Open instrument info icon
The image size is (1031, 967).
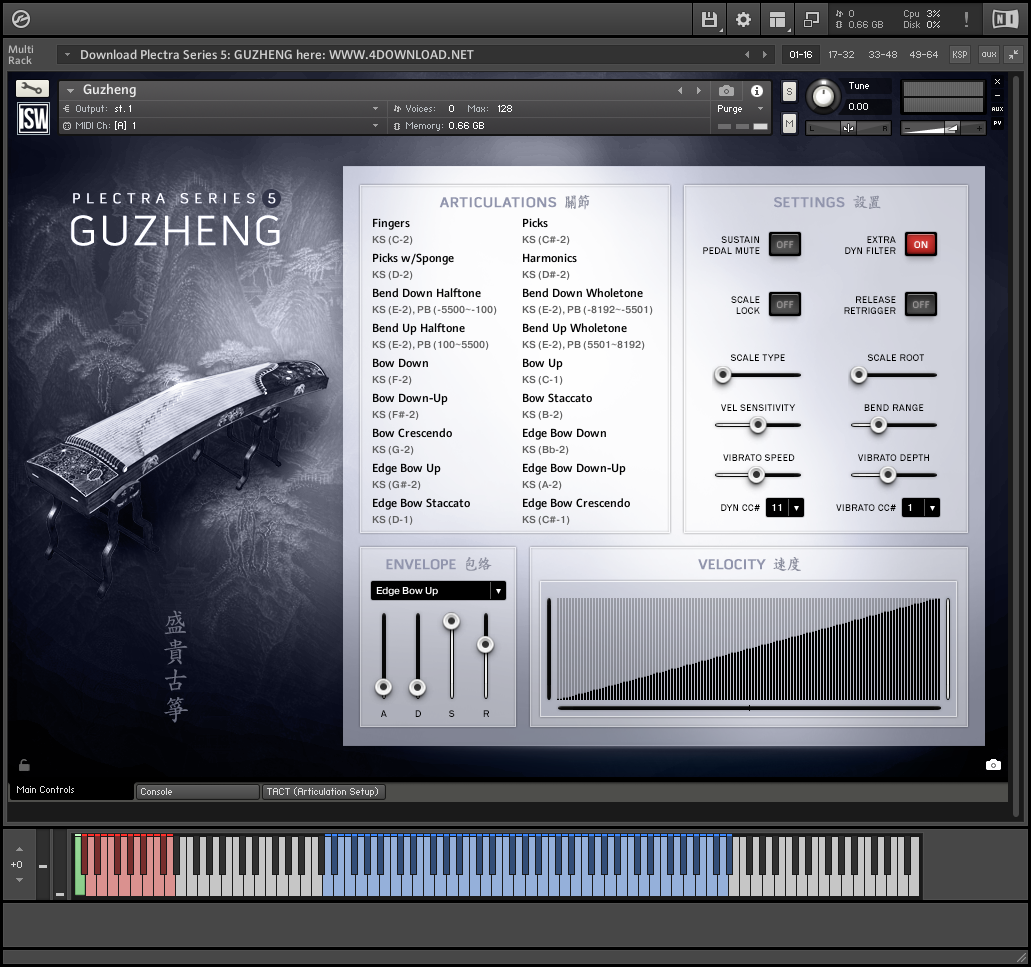click(x=757, y=91)
